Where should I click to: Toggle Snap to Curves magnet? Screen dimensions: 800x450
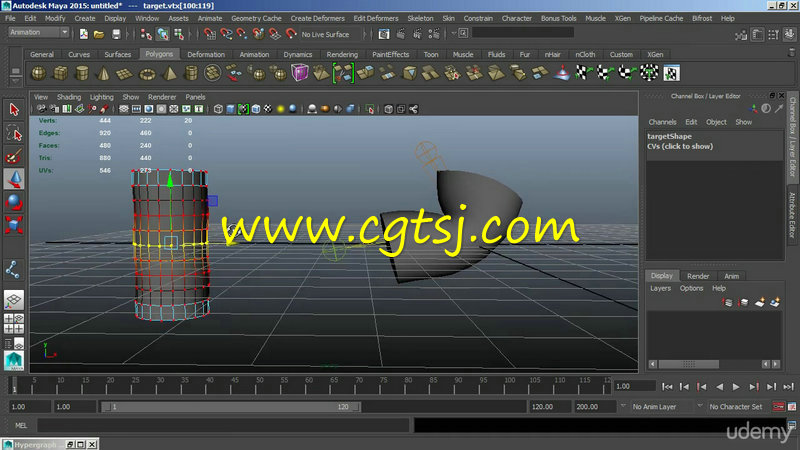click(226, 34)
